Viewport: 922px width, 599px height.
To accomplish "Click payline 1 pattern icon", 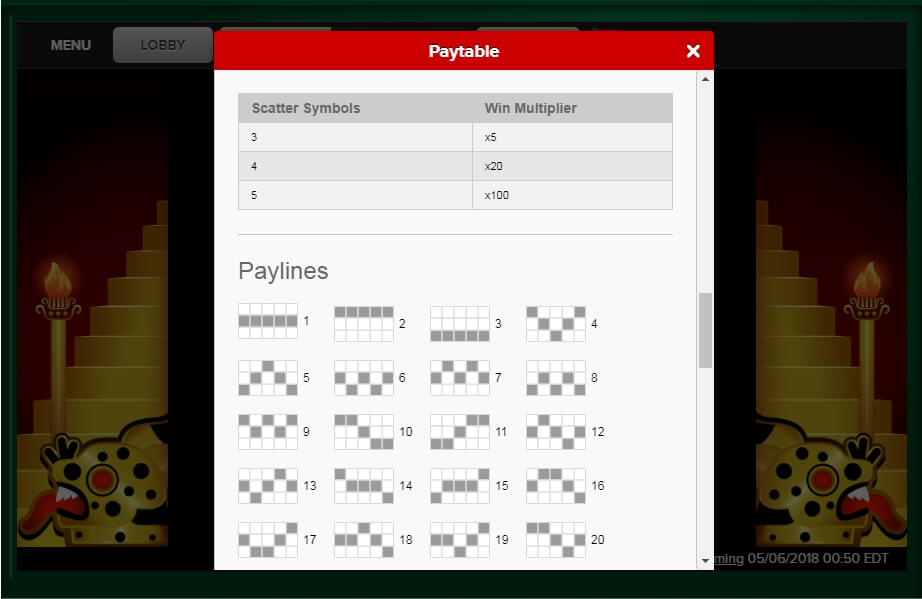I will [268, 322].
